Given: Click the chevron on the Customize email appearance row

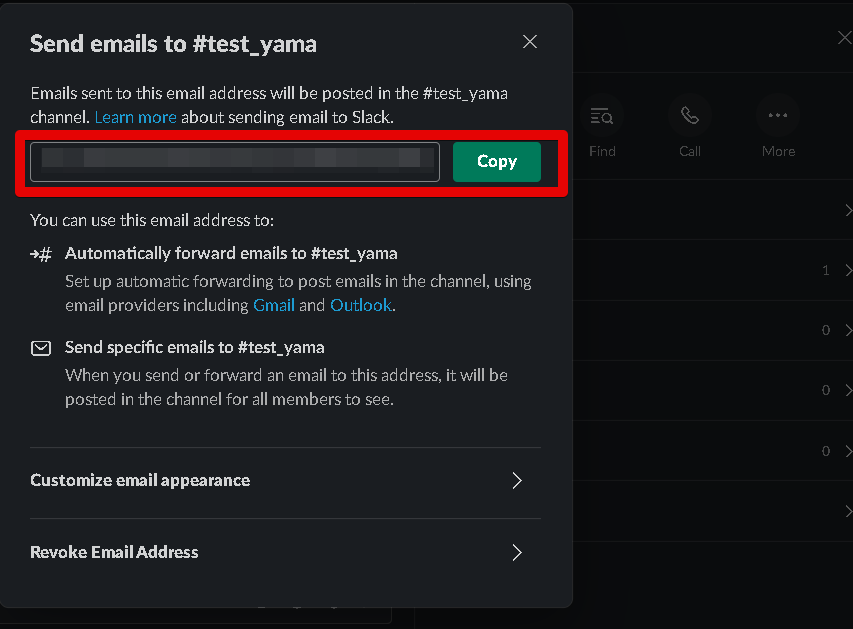Looking at the screenshot, I should 516,481.
